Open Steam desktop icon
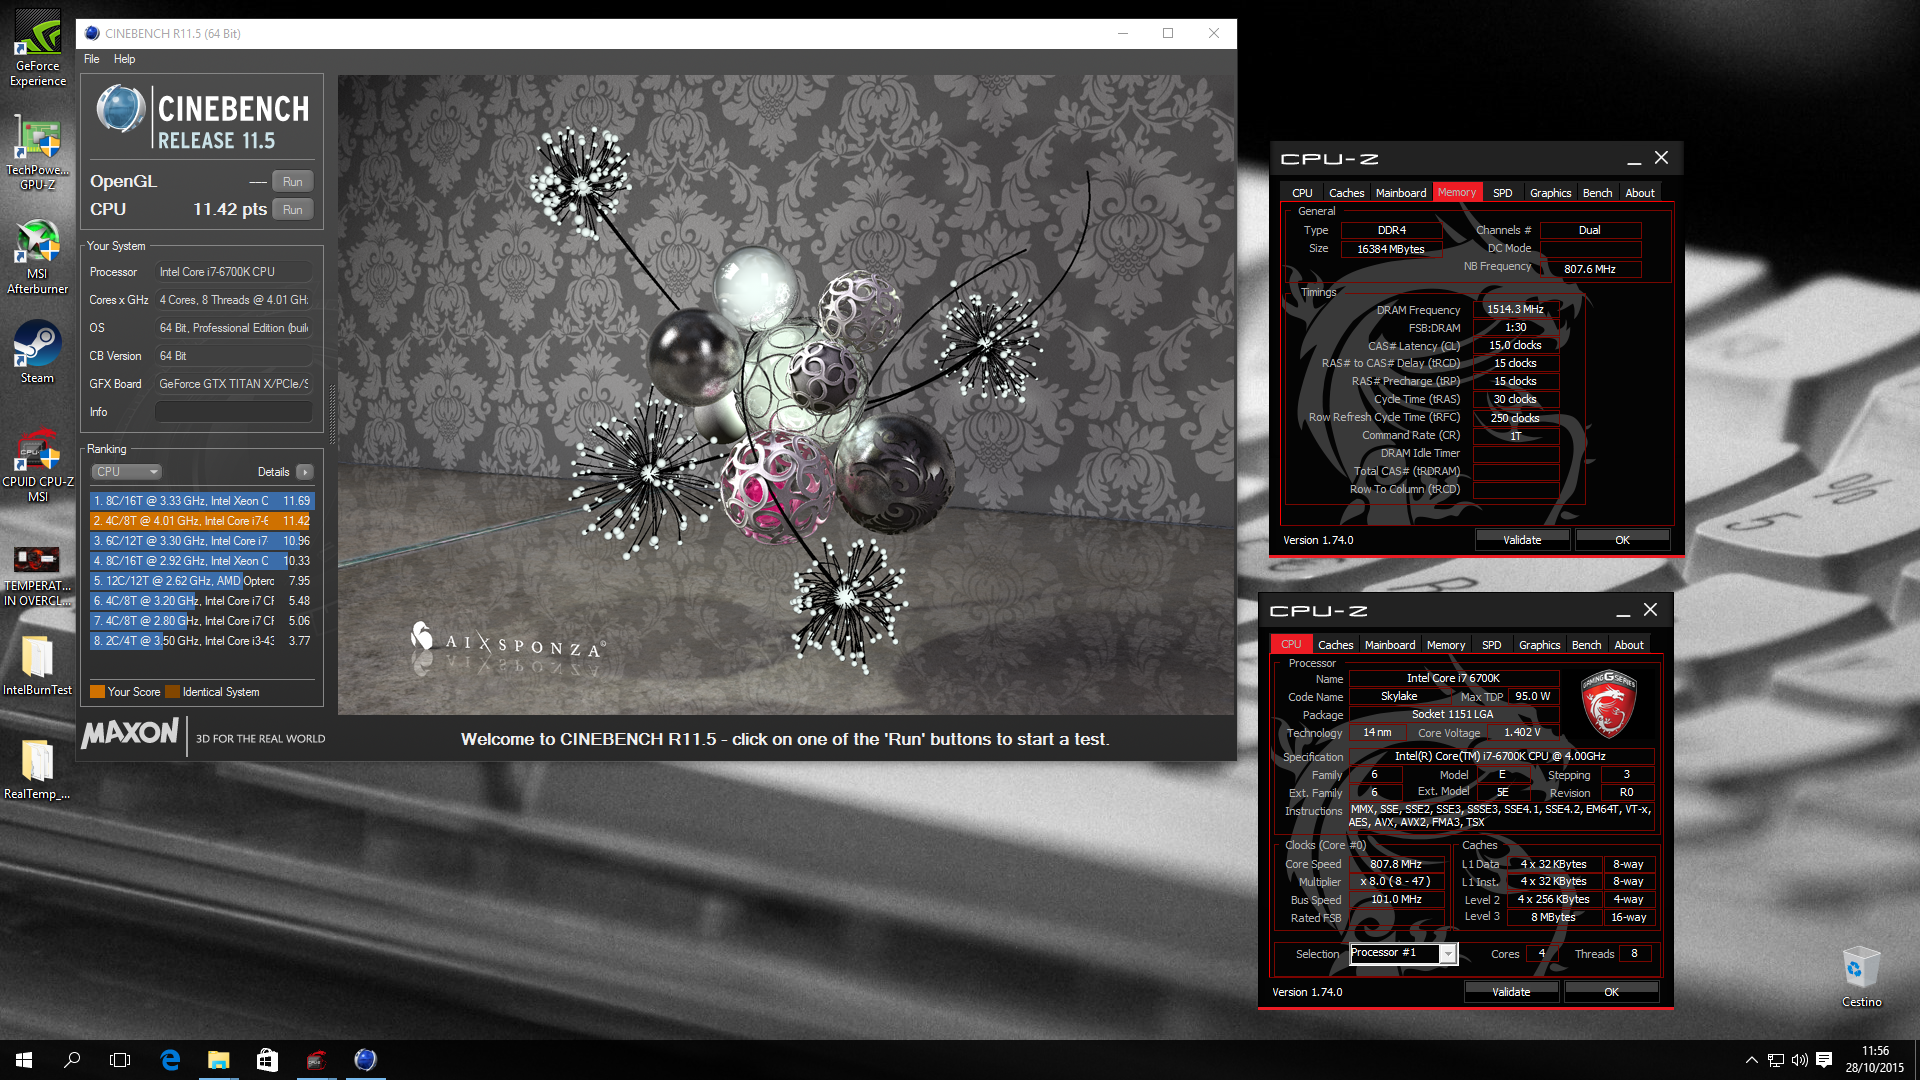 38,352
